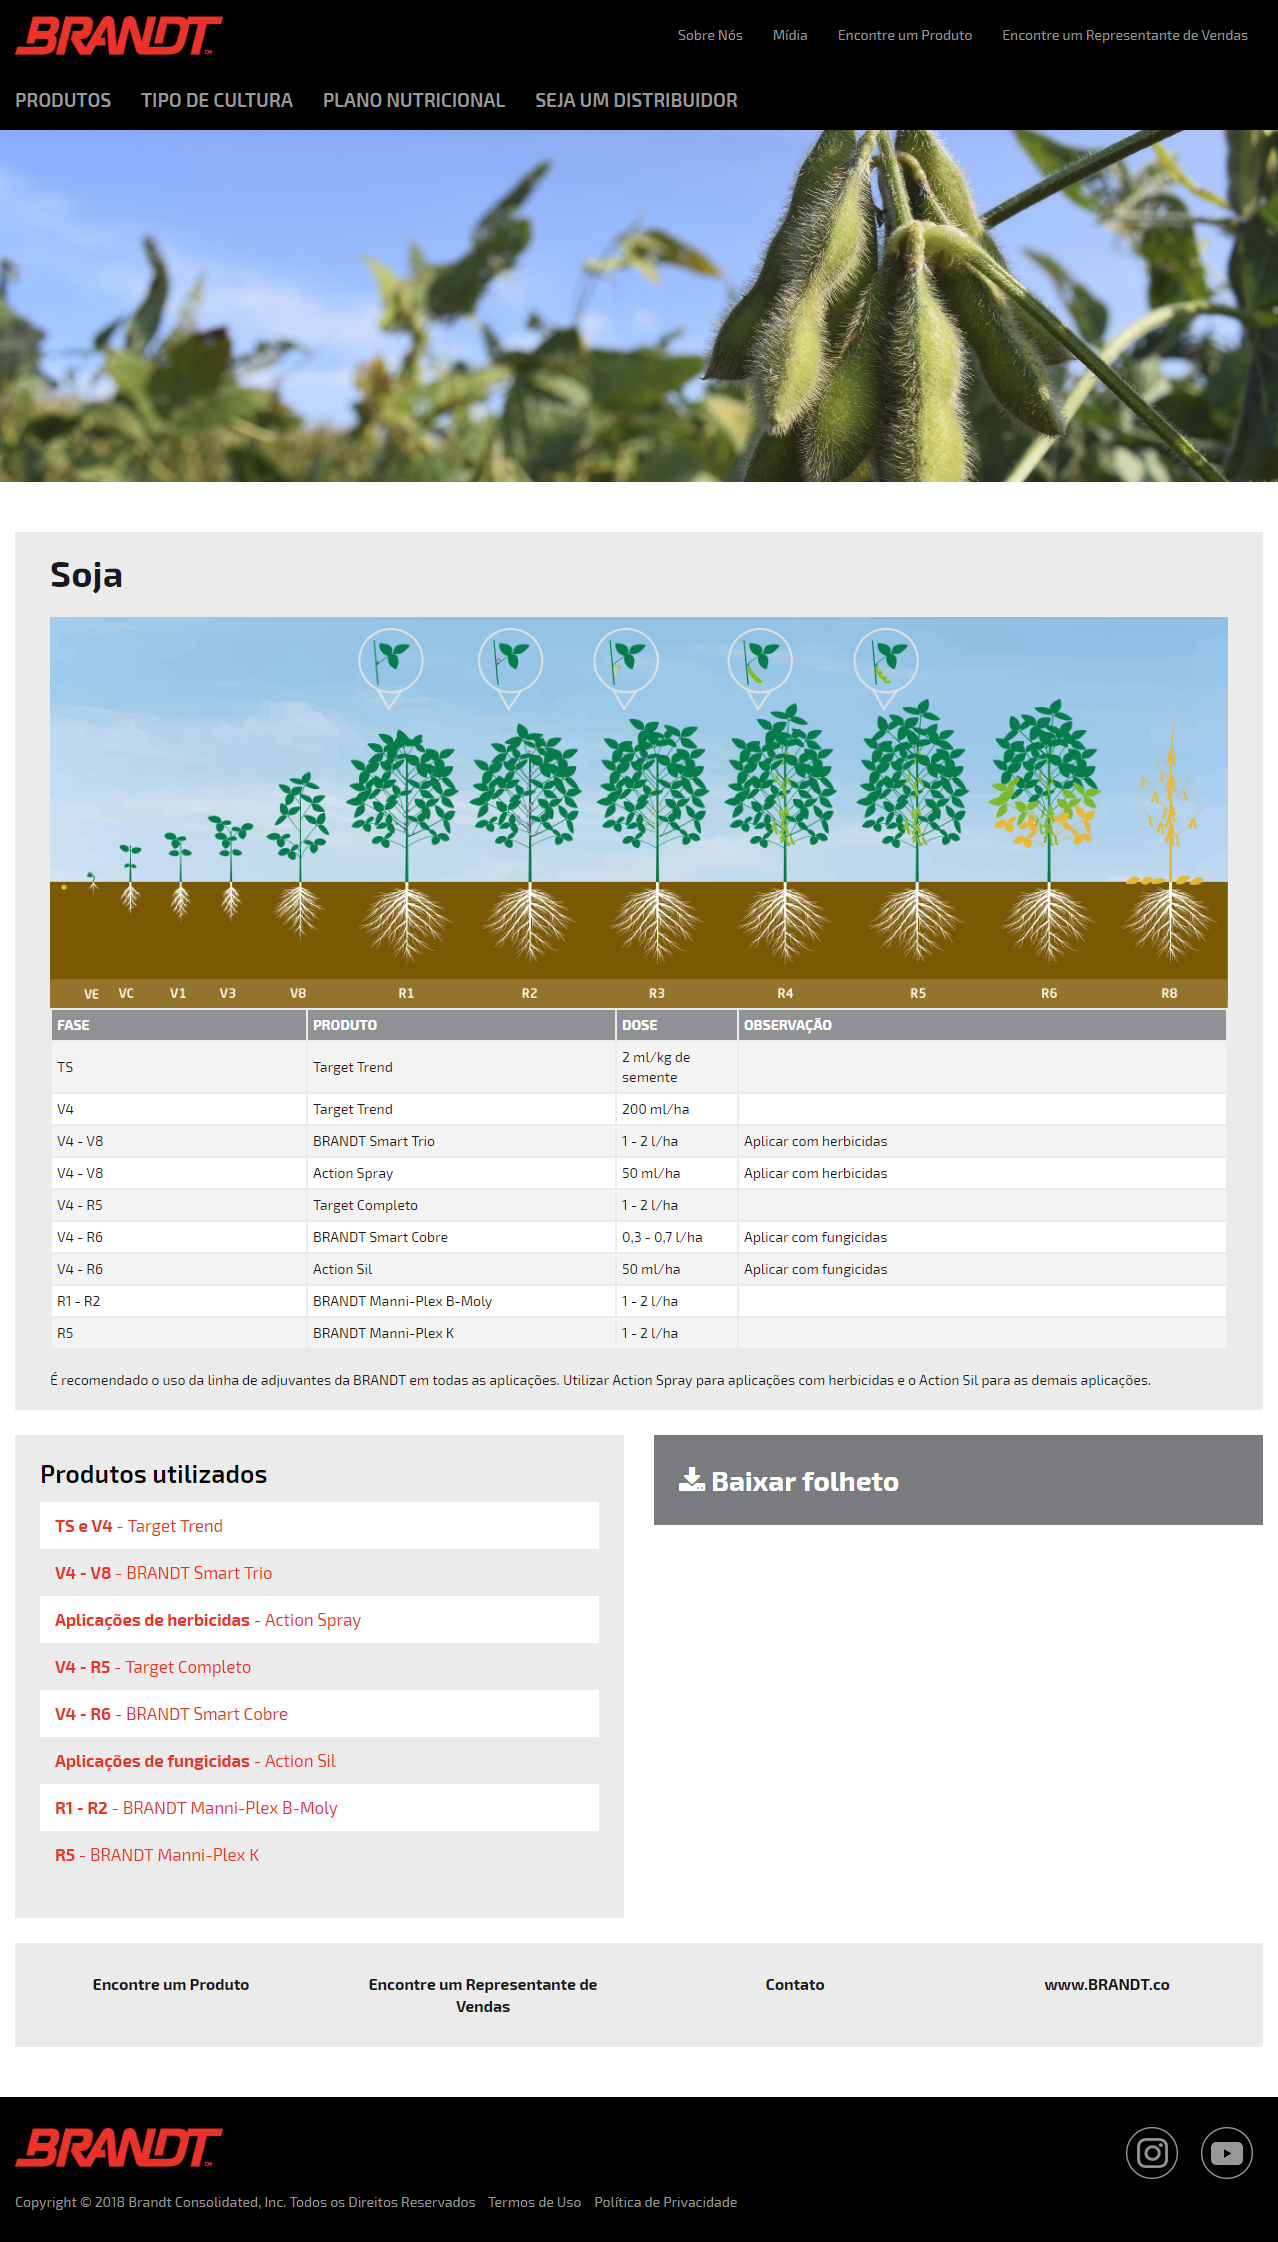Open Termos de Uso link

click(x=534, y=2202)
